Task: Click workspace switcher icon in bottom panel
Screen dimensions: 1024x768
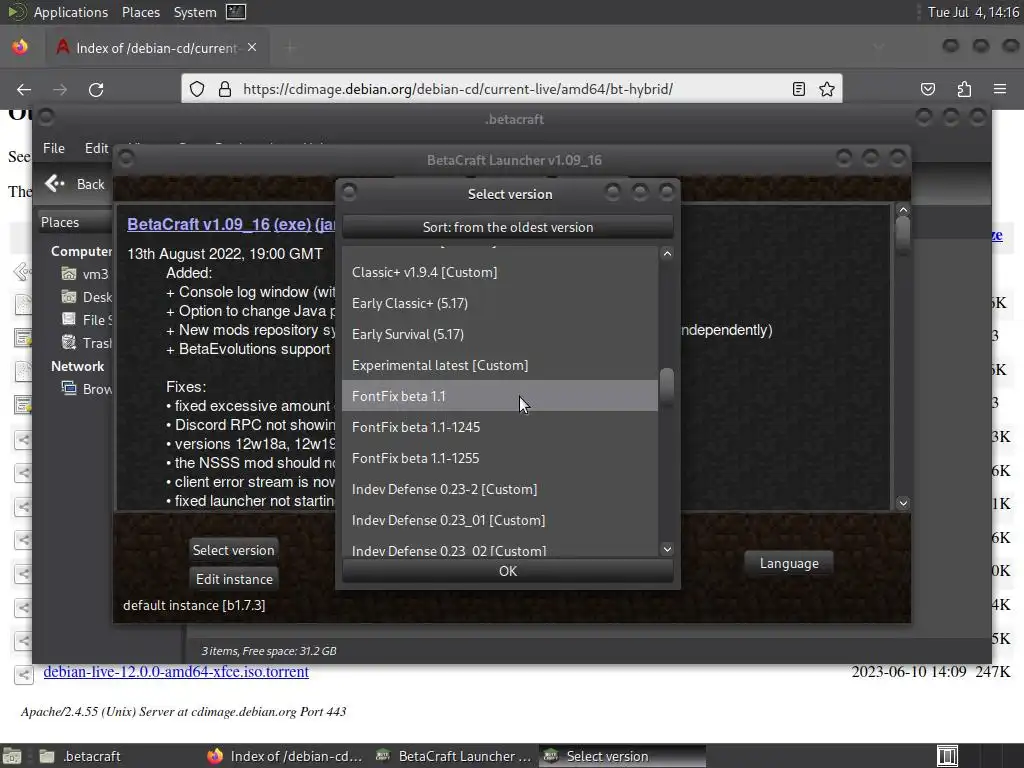Action: [x=947, y=756]
